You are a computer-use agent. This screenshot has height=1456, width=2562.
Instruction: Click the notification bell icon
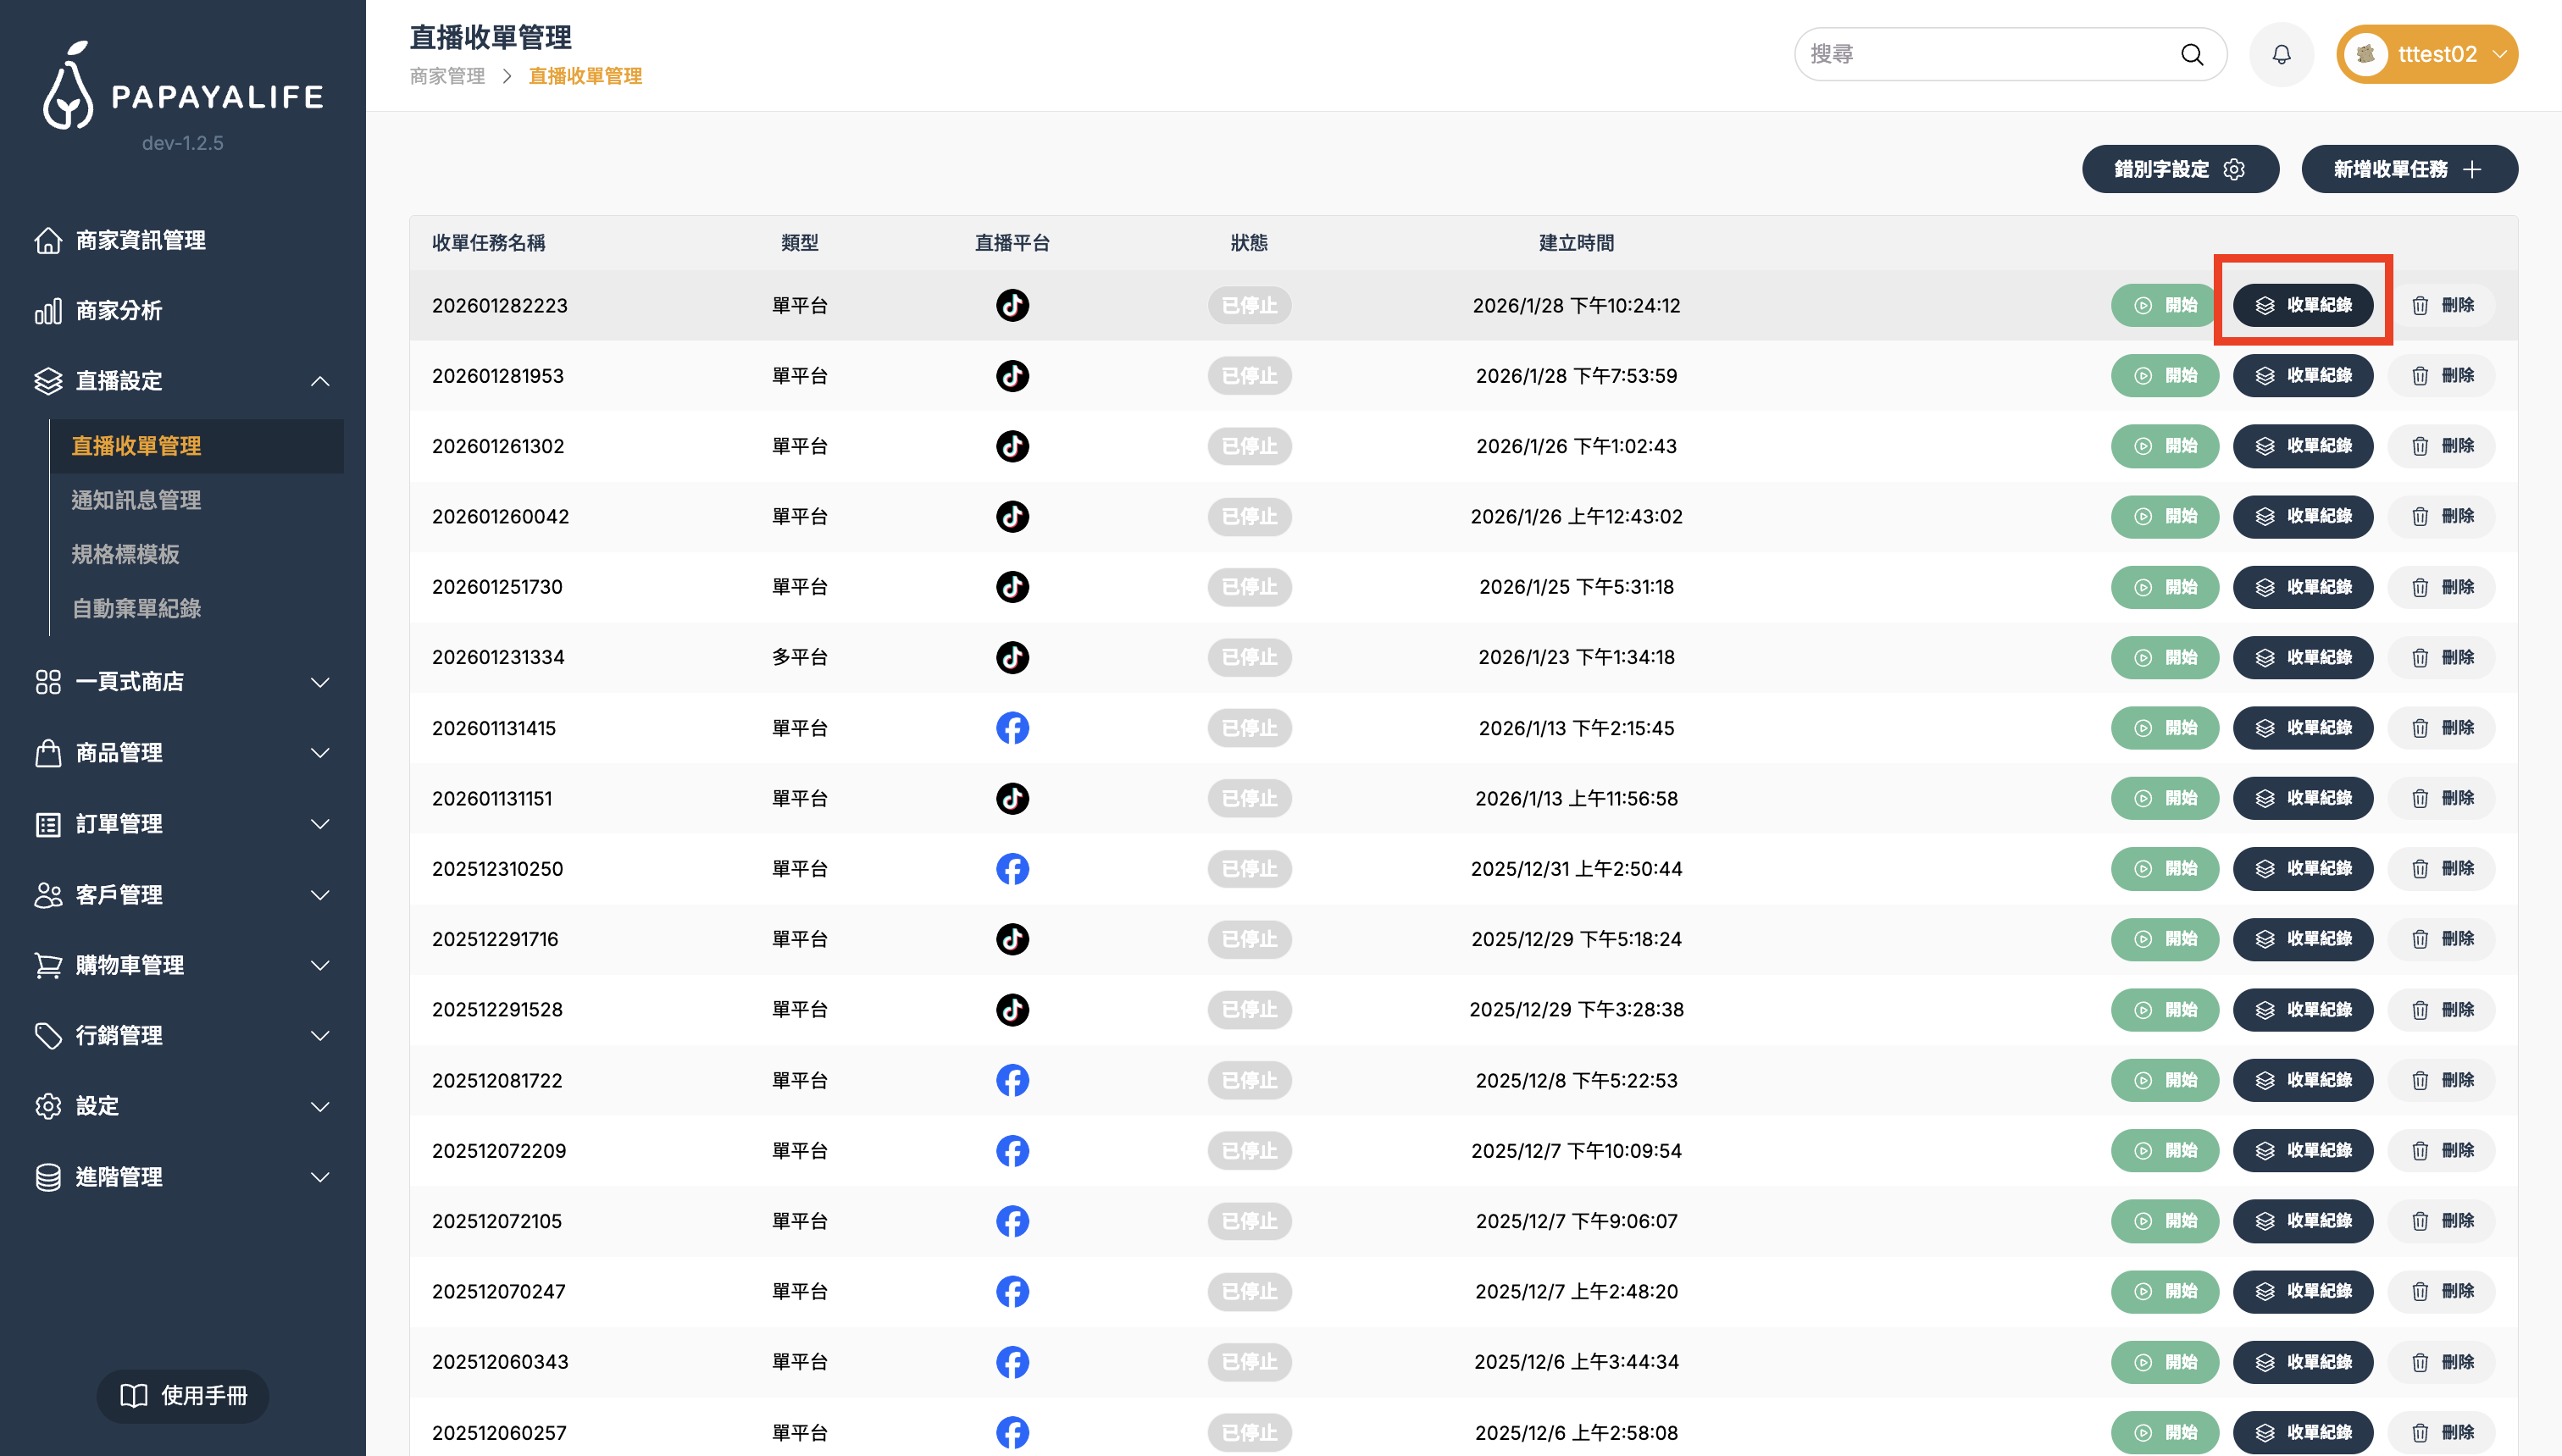tap(2281, 54)
